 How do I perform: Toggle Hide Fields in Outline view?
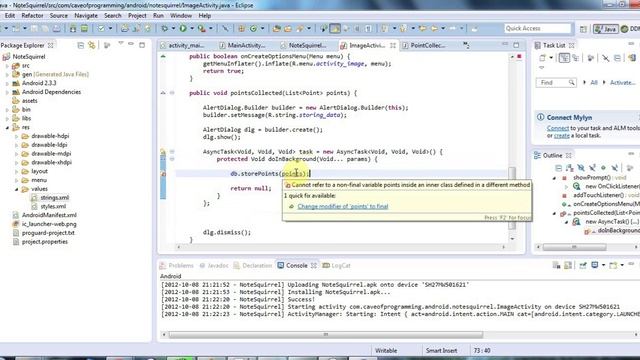pos(581,167)
